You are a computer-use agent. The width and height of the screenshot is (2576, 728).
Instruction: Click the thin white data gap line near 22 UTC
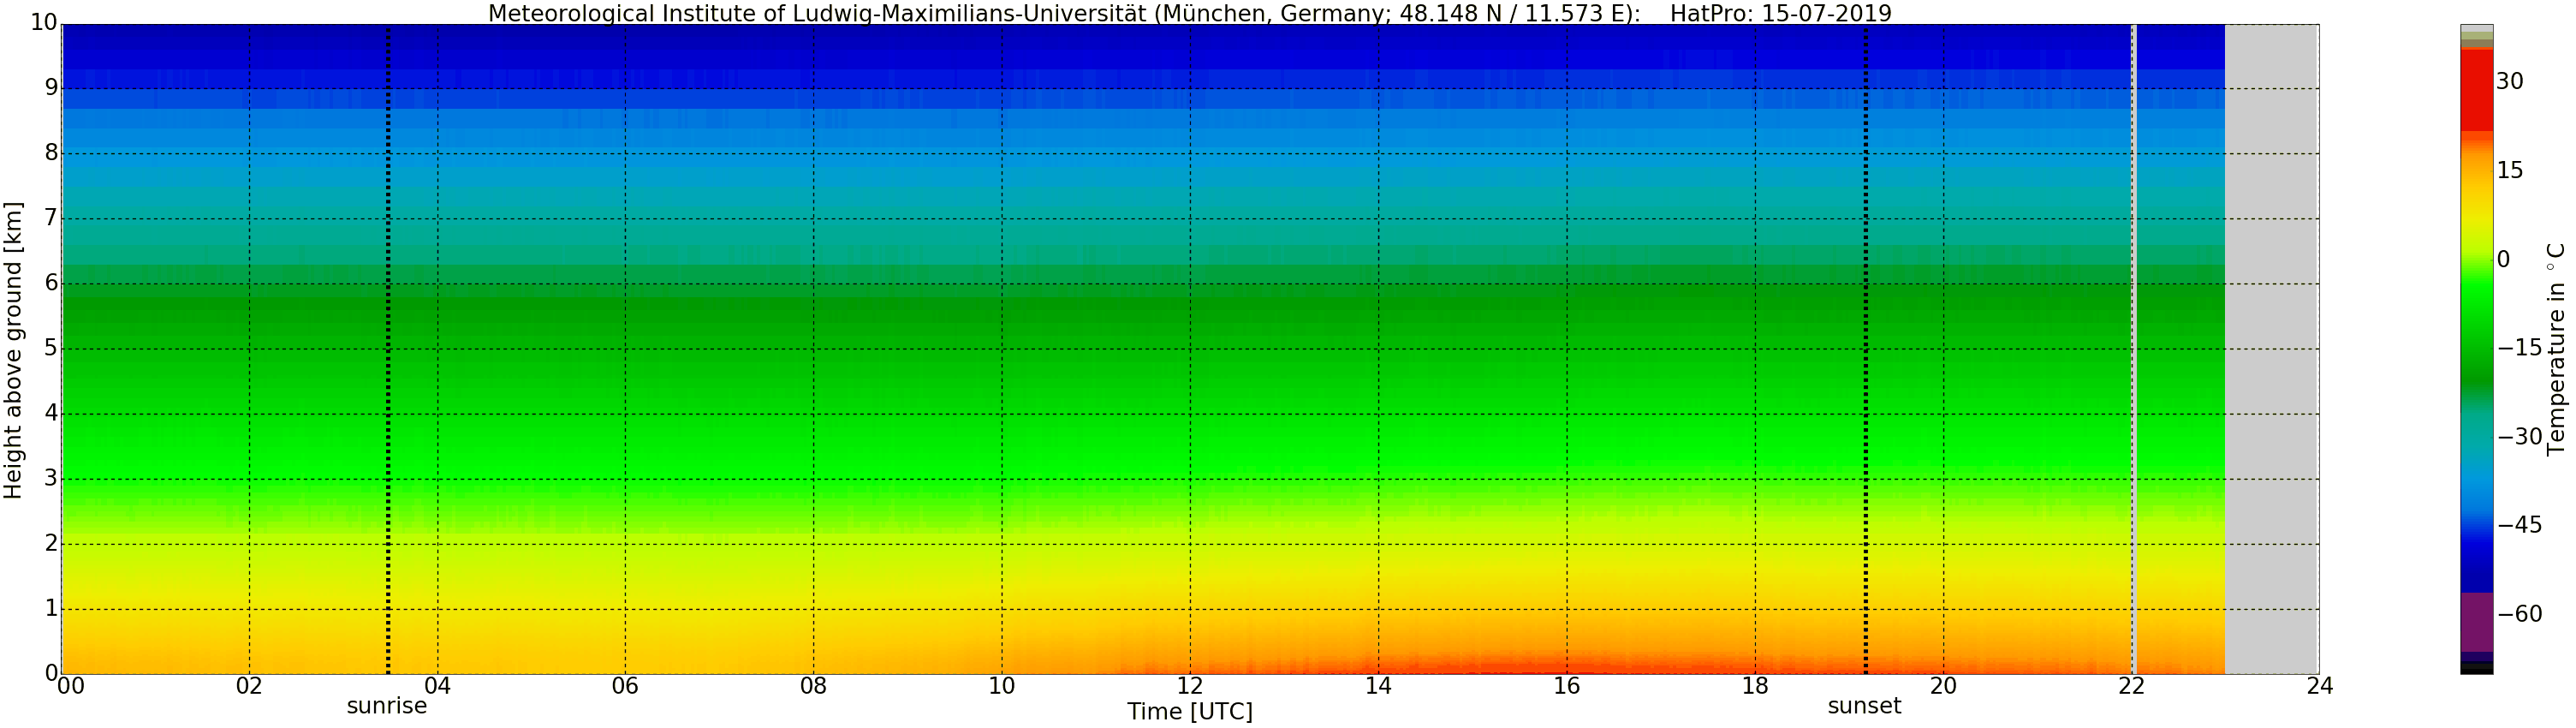pos(2134,350)
